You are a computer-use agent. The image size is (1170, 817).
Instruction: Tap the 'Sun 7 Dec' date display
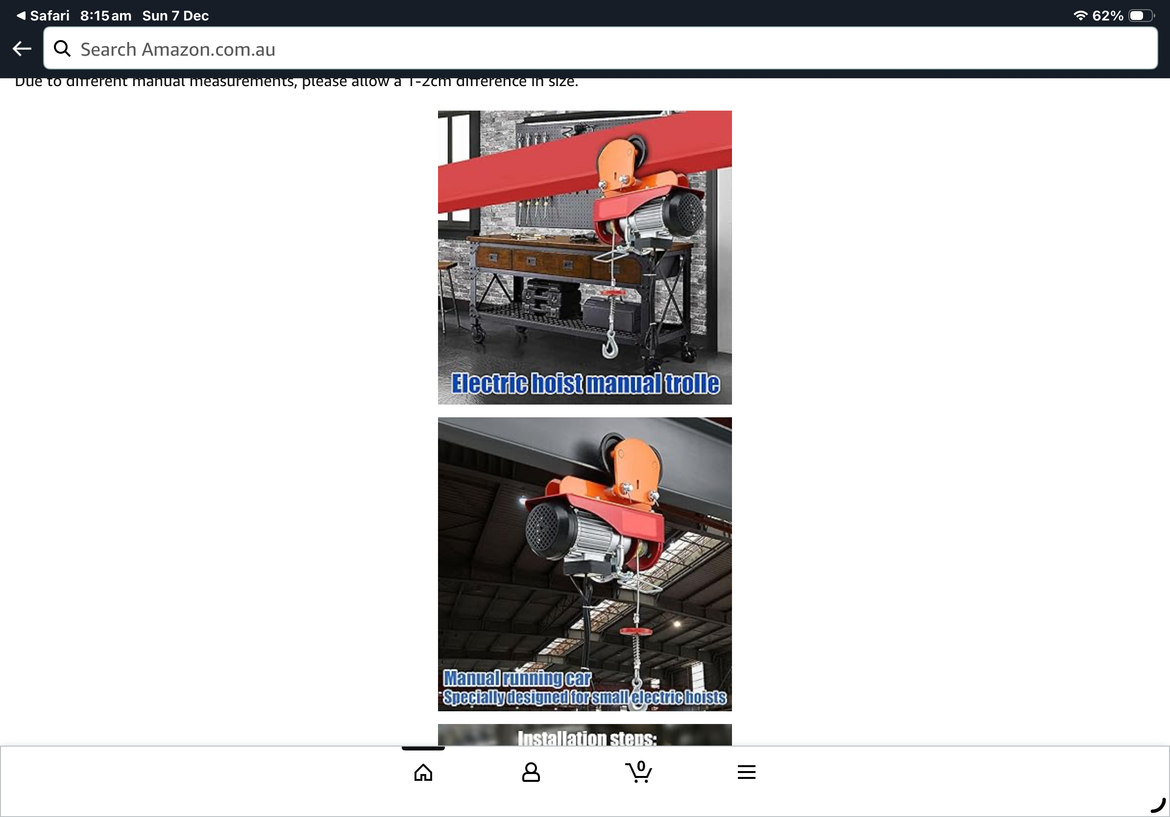tap(175, 16)
